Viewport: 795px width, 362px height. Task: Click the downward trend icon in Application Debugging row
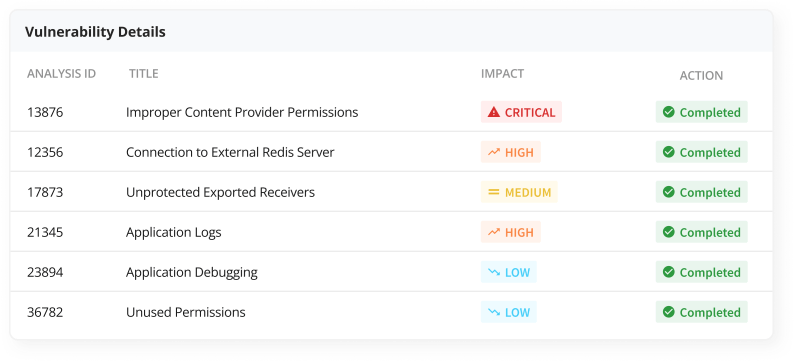pos(494,272)
